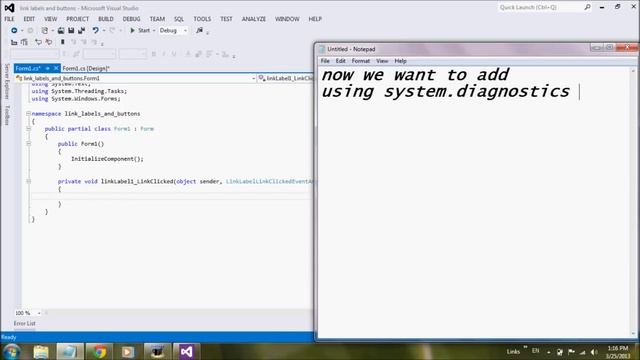Click inside the Notepad text area after diagnostics
640x360 pixels.
click(x=579, y=91)
